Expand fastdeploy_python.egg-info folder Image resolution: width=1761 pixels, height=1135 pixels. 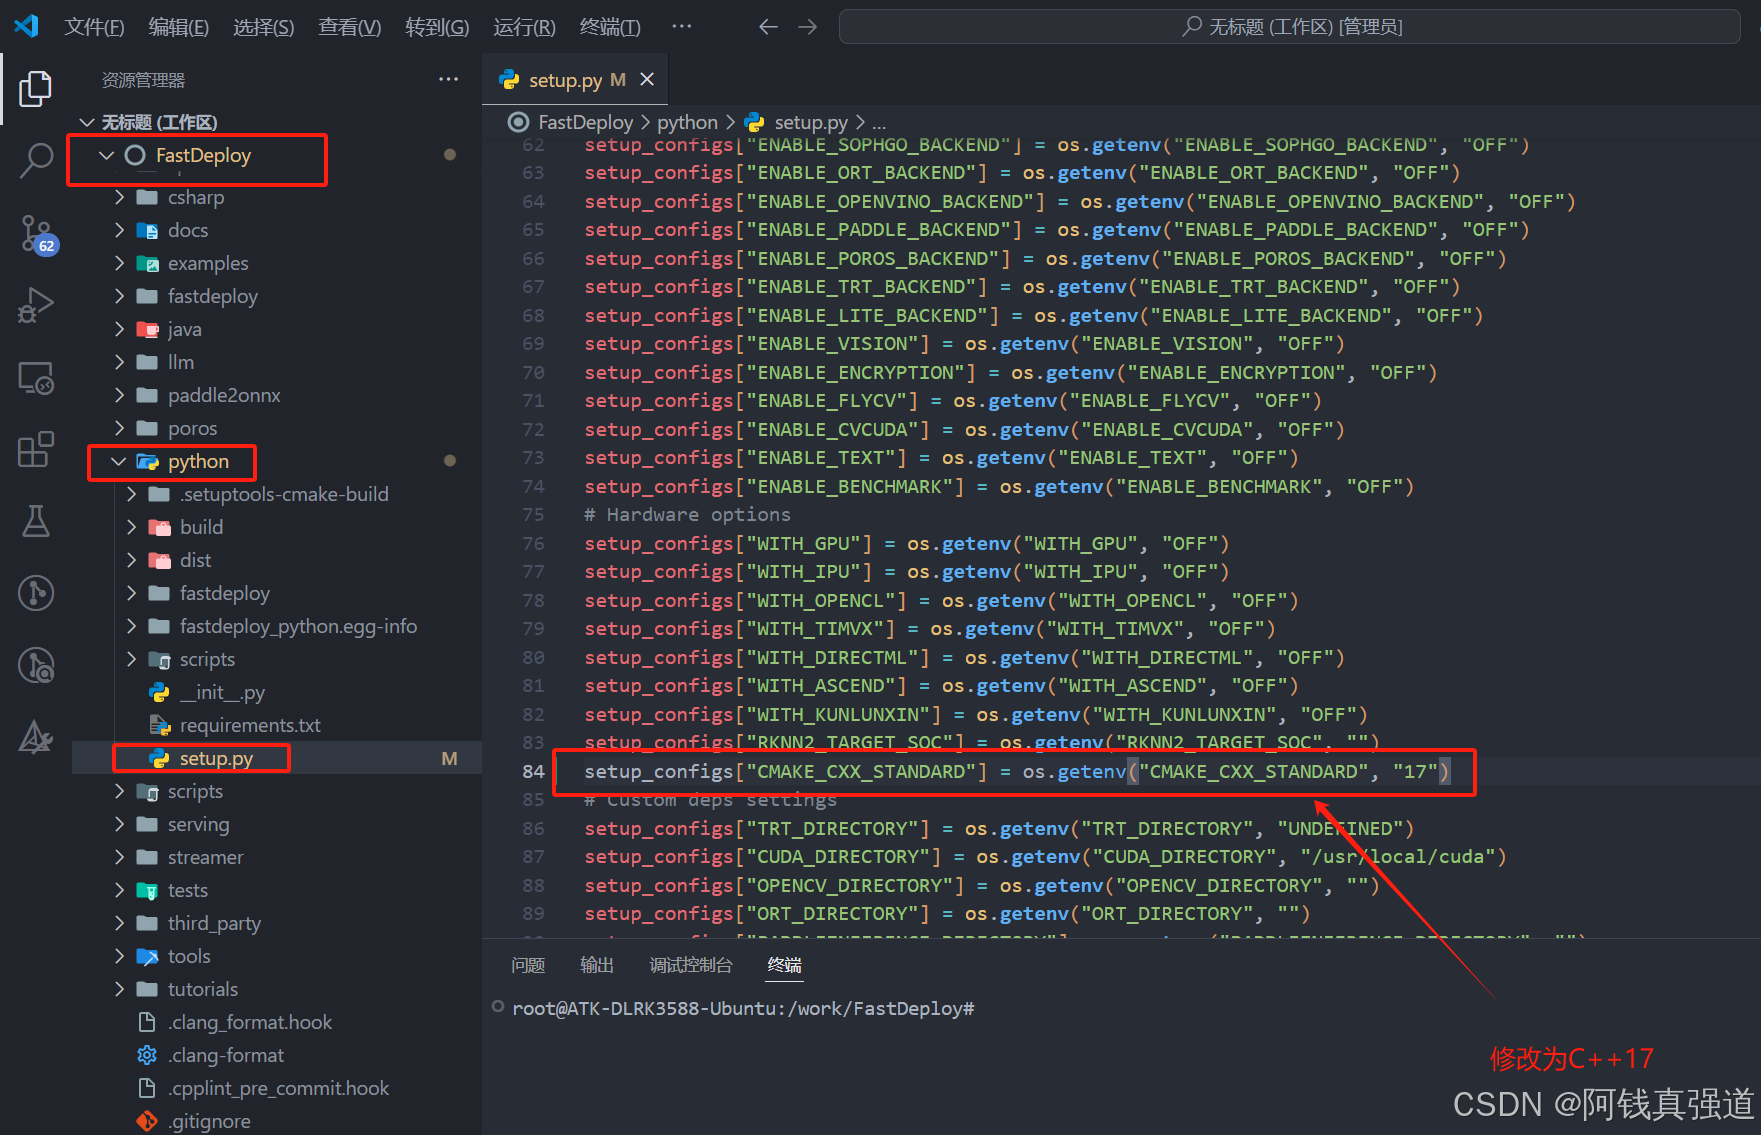132,626
